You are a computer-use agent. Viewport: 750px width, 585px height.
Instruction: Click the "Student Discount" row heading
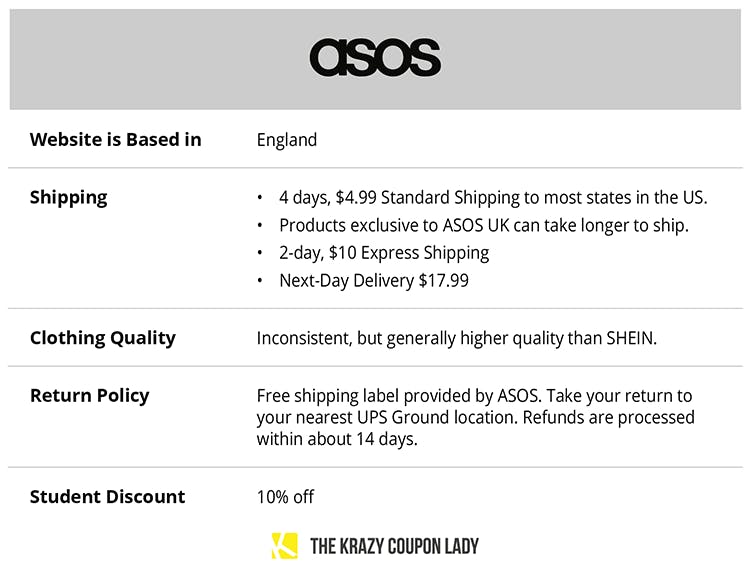click(107, 496)
